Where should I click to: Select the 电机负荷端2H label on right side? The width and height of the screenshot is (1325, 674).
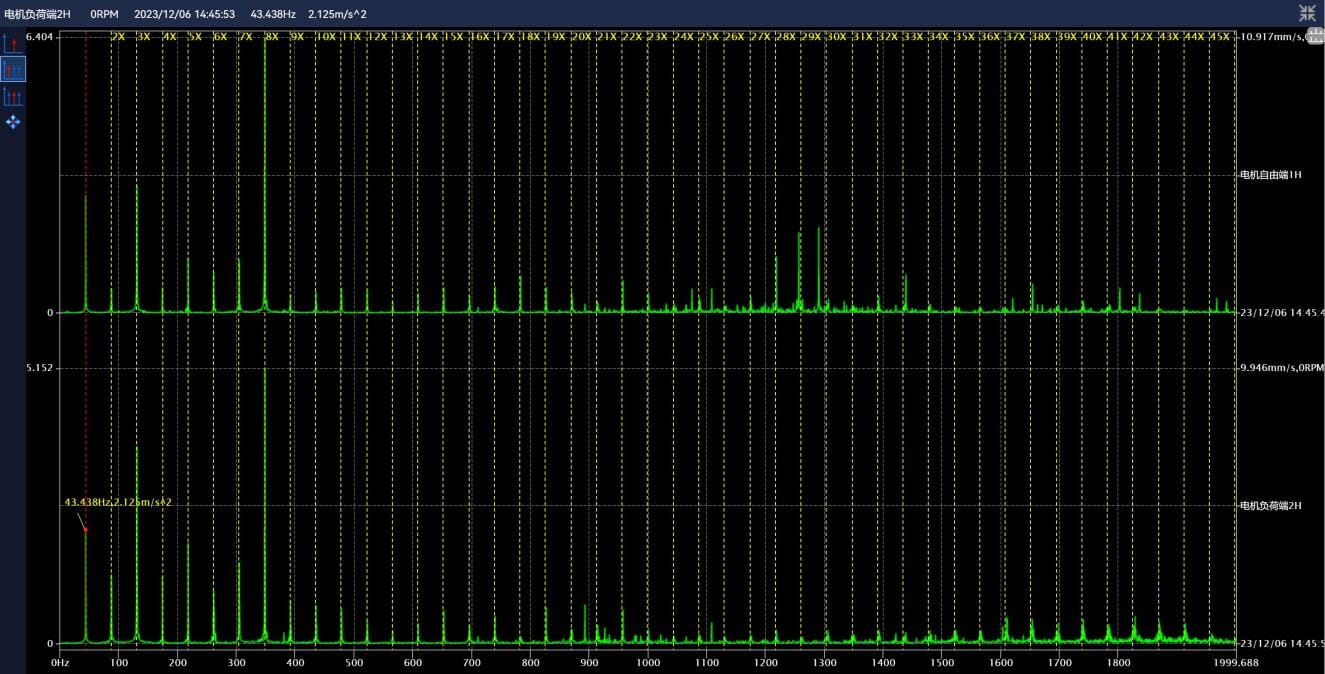(1270, 506)
